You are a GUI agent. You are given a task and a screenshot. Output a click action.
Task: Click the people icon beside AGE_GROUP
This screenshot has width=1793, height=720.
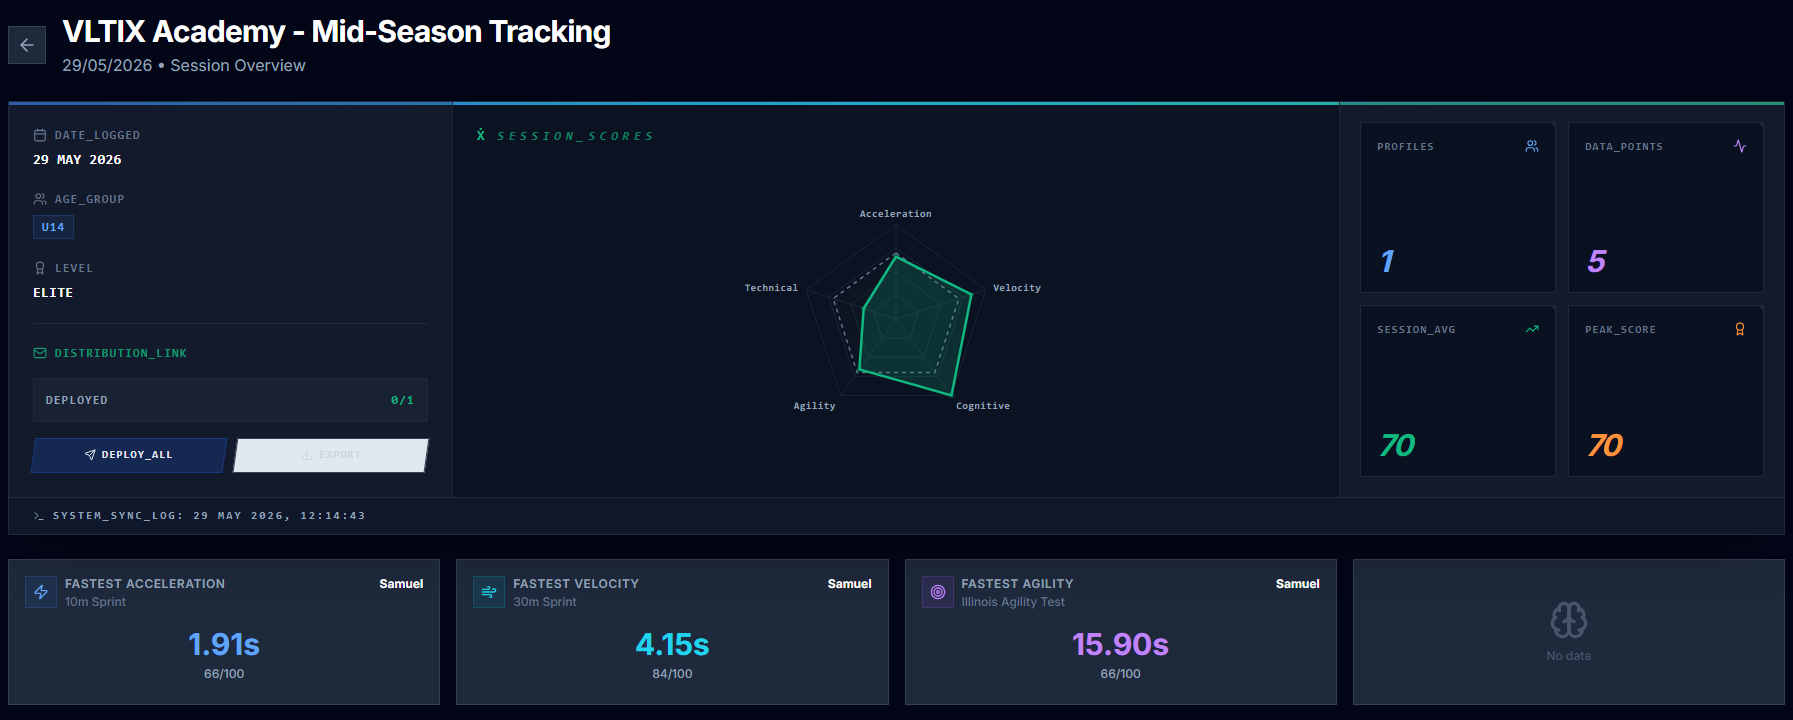(x=40, y=199)
